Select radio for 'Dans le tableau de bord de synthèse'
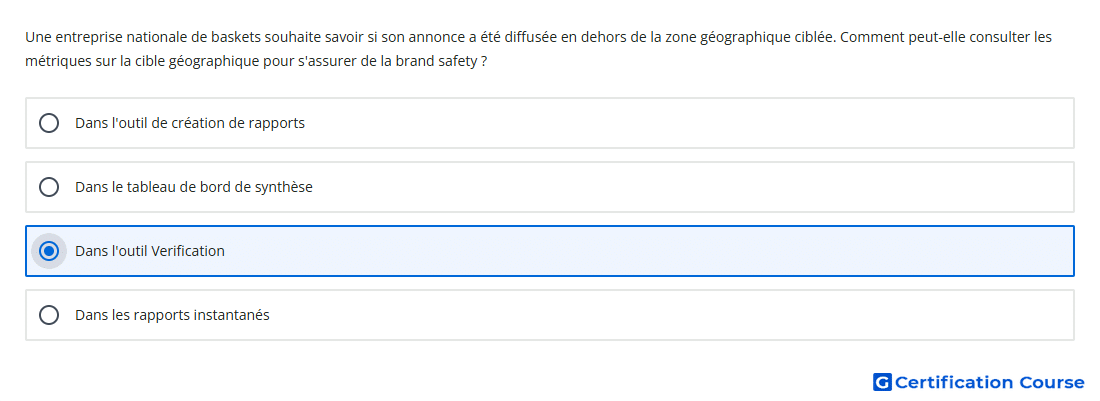Screen dimensions: 1100x401 click(49, 187)
